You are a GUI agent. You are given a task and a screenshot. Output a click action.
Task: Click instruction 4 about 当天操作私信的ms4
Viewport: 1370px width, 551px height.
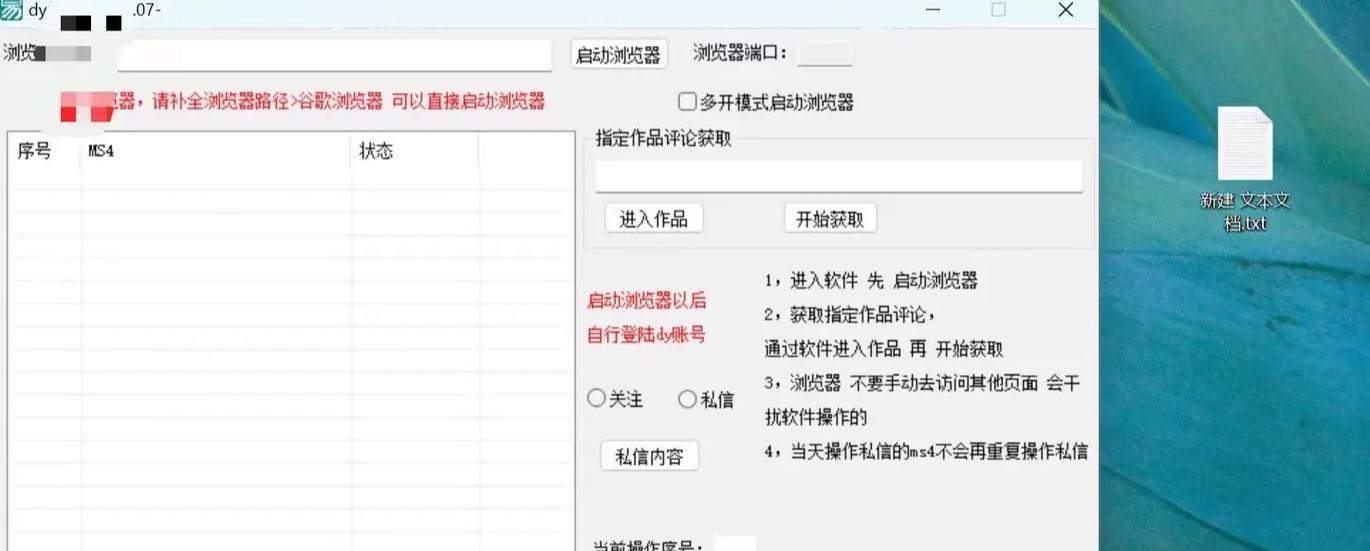(x=926, y=451)
